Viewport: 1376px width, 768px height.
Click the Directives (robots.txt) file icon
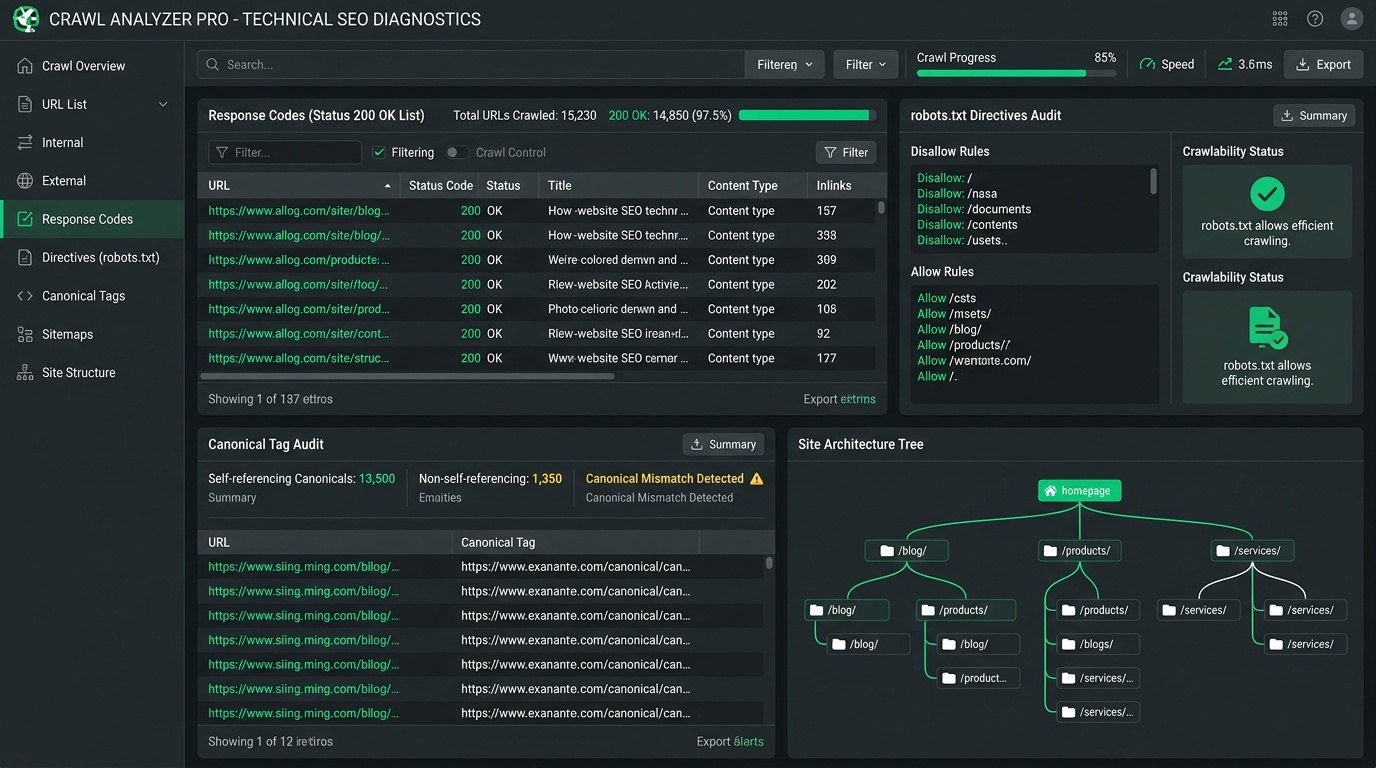click(25, 257)
